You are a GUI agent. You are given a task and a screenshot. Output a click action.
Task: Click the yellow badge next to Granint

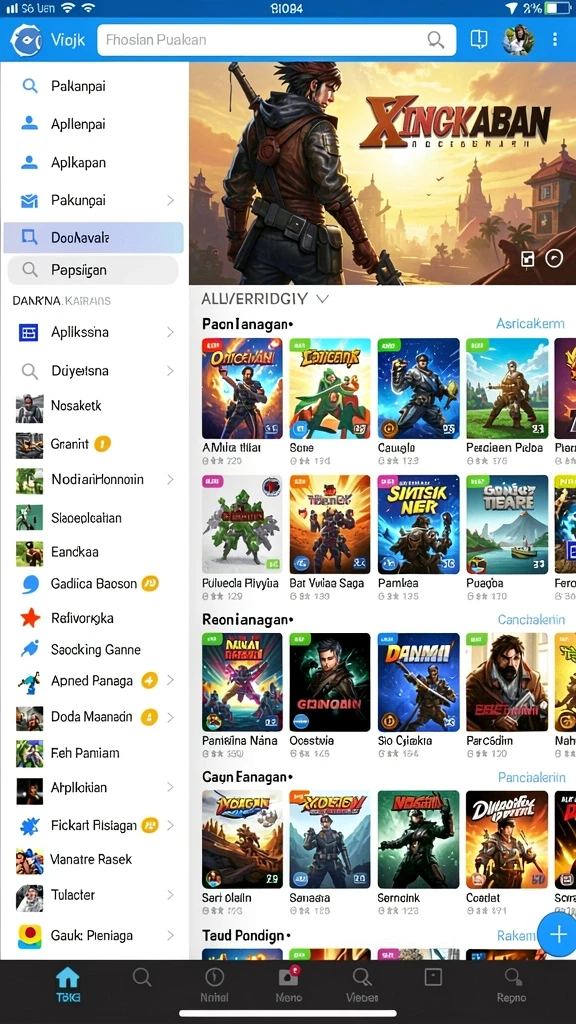pos(103,445)
